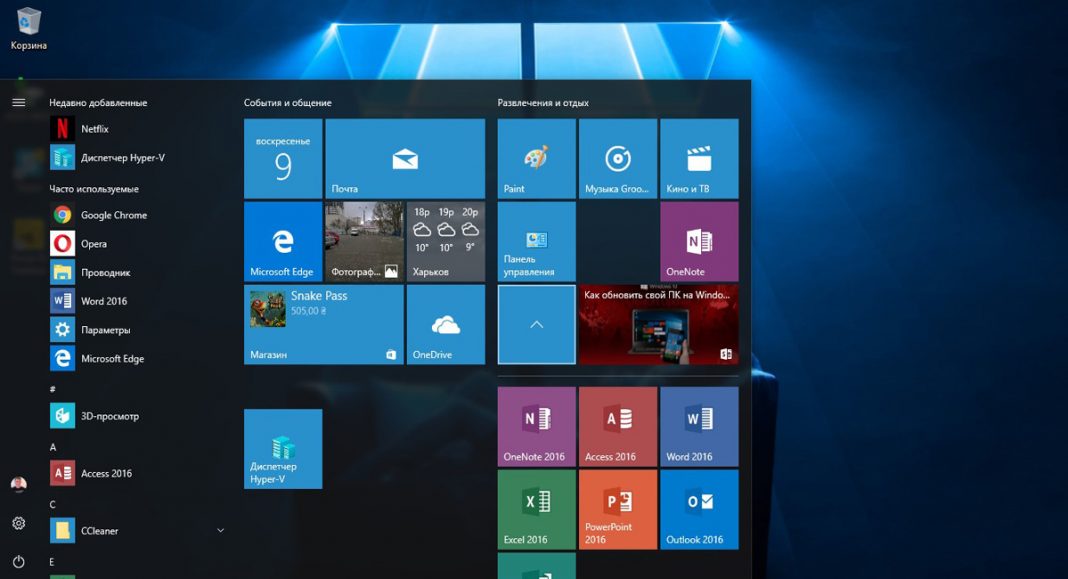Click the letter E index header
Viewport: 1068px width, 579px height.
52,562
